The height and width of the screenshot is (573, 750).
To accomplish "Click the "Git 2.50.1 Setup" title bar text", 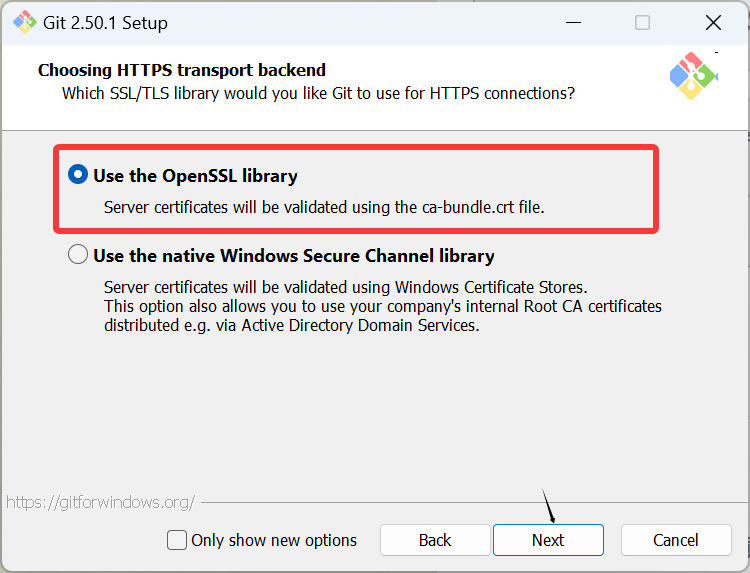I will pos(107,22).
